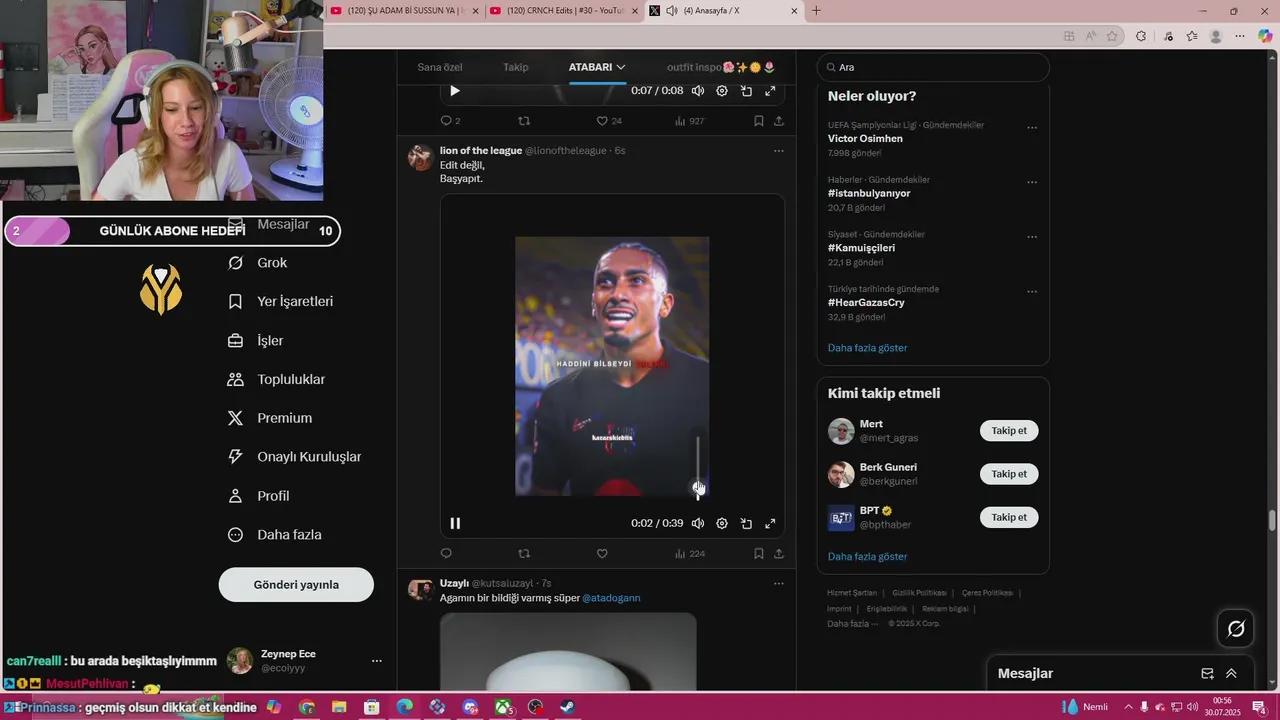Show more trends under Neler oluyor

867,348
